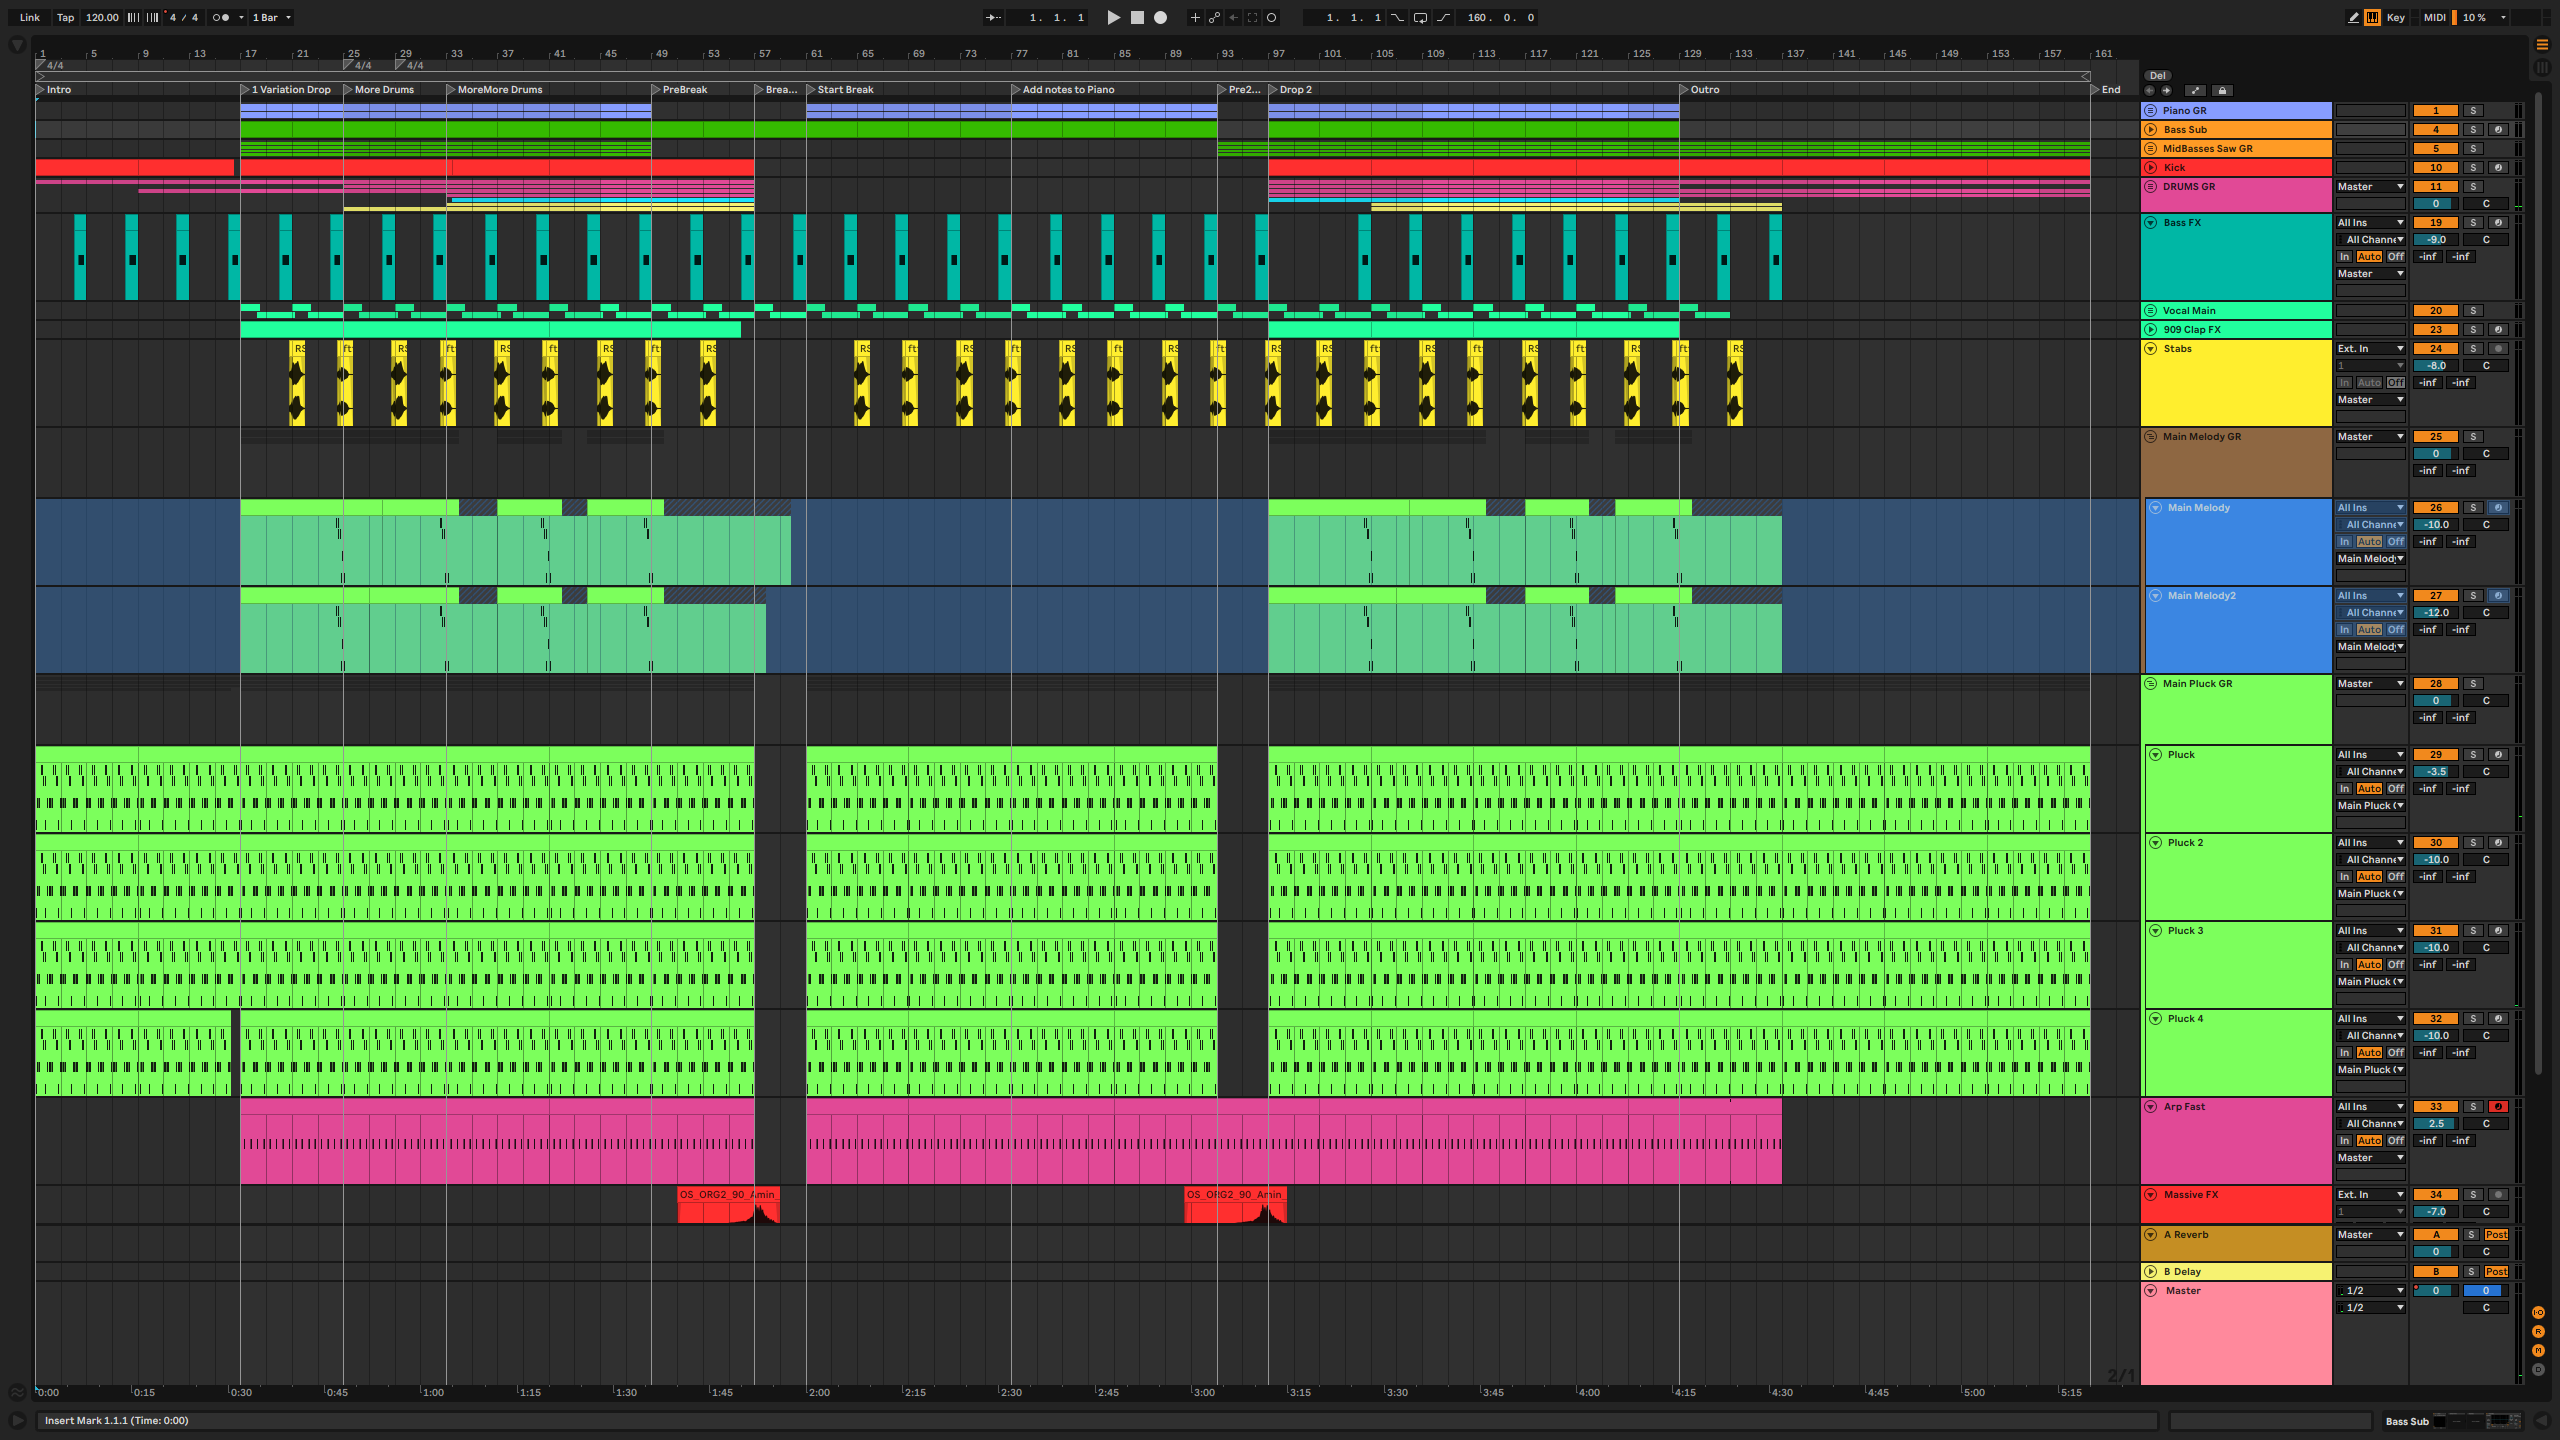This screenshot has width=2560, height=1440.
Task: Click the MIDI overdub plus icon
Action: tap(1194, 17)
